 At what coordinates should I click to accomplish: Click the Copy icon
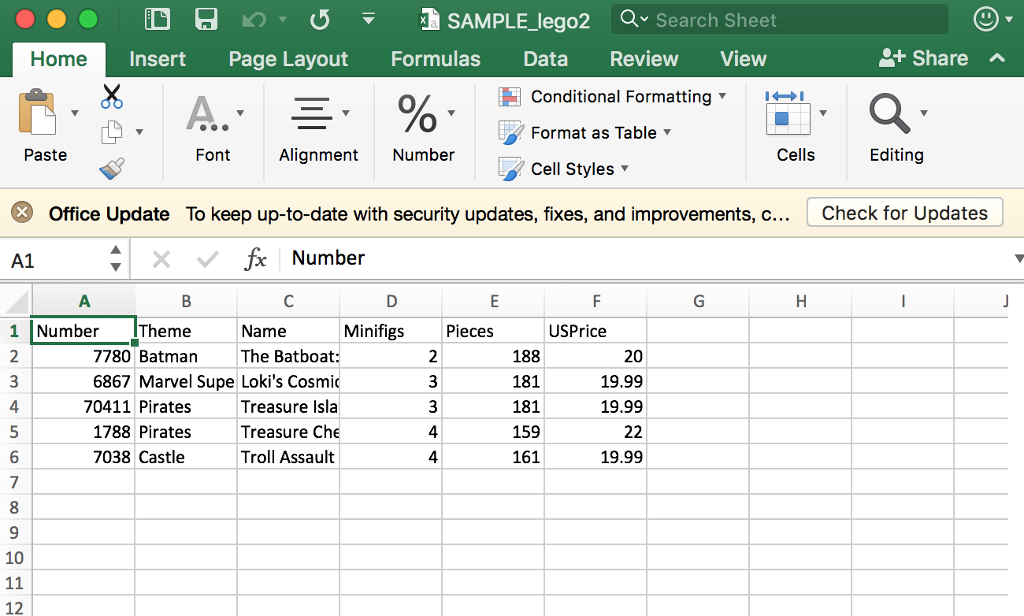point(112,132)
